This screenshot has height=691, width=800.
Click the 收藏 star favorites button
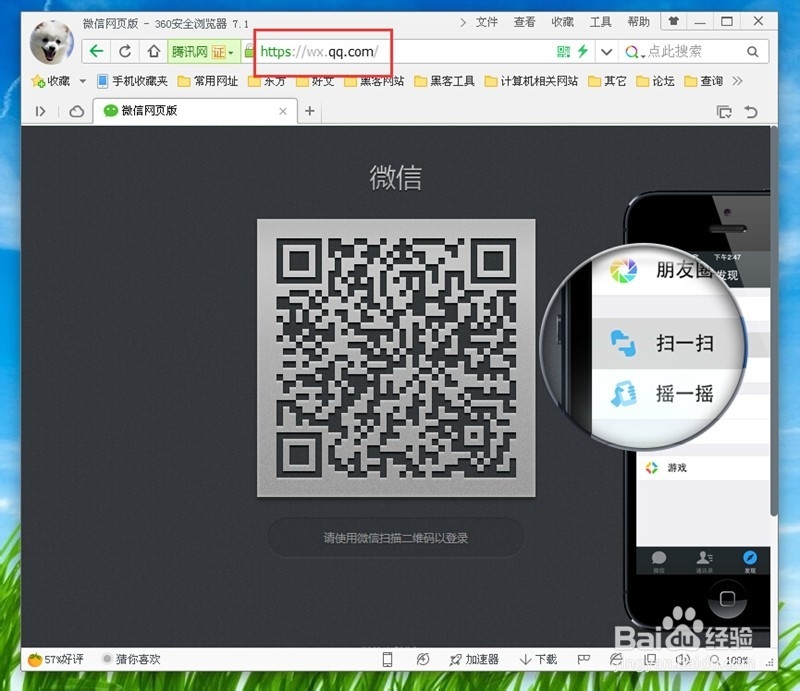click(x=50, y=81)
